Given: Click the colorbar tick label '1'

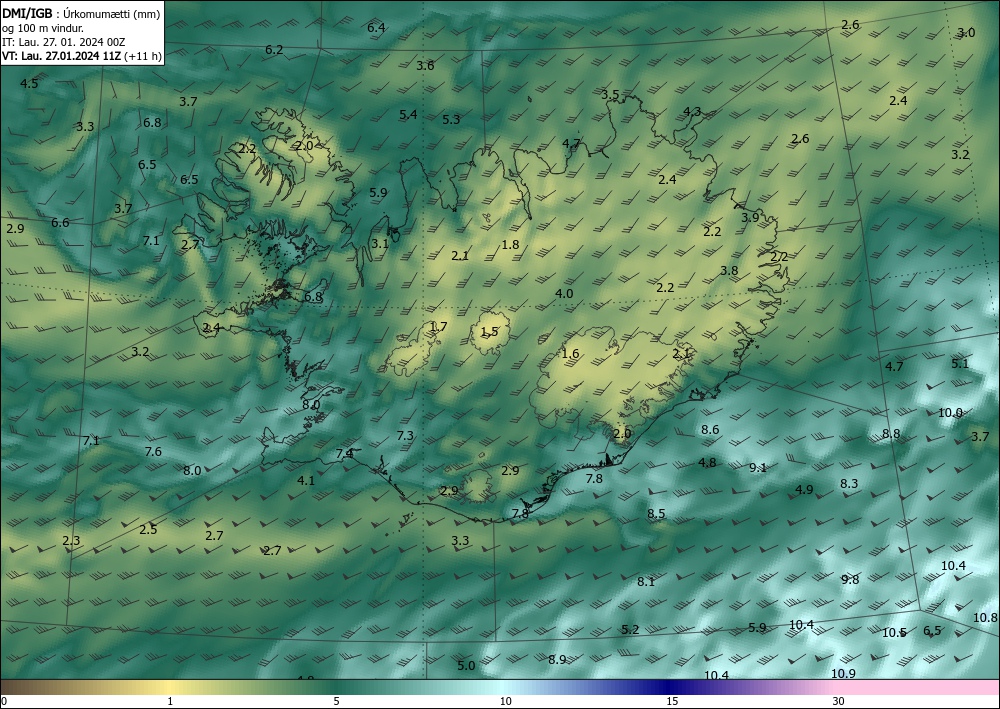Looking at the screenshot, I should pos(170,702).
